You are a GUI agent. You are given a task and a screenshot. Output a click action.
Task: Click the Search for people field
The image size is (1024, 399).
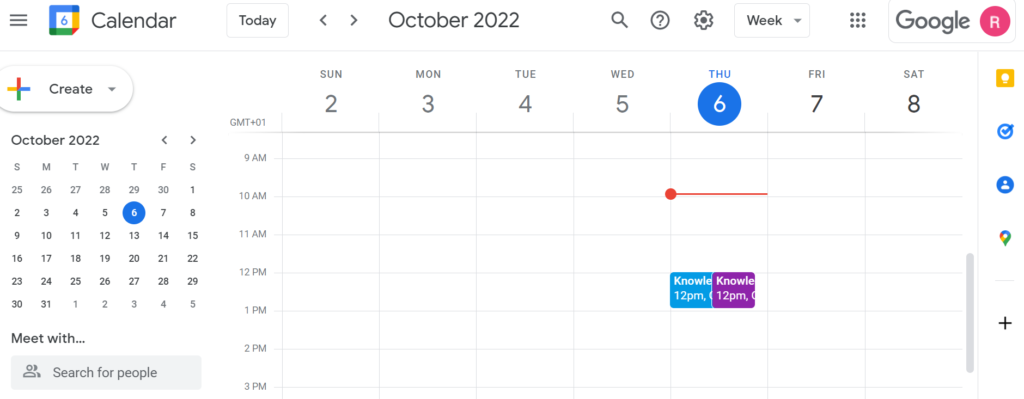coord(106,372)
